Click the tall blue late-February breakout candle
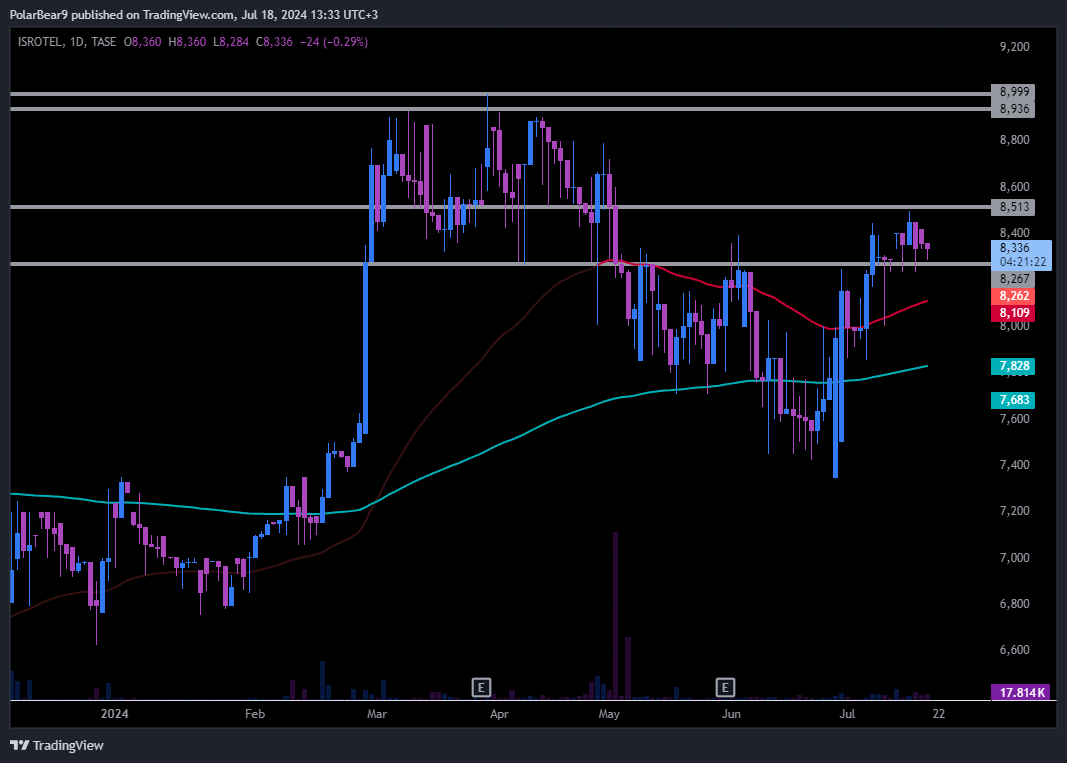Image resolution: width=1067 pixels, height=763 pixels. pyautogui.click(x=365, y=348)
